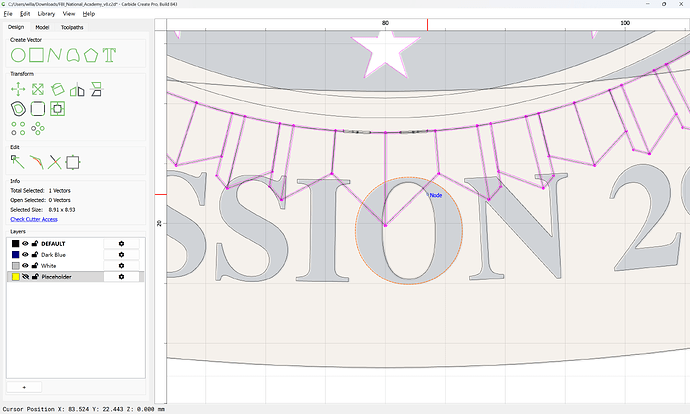Click the Selected Size 8.91 x 8.93 text
Viewport: 690px width, 414px height.
coord(43,210)
